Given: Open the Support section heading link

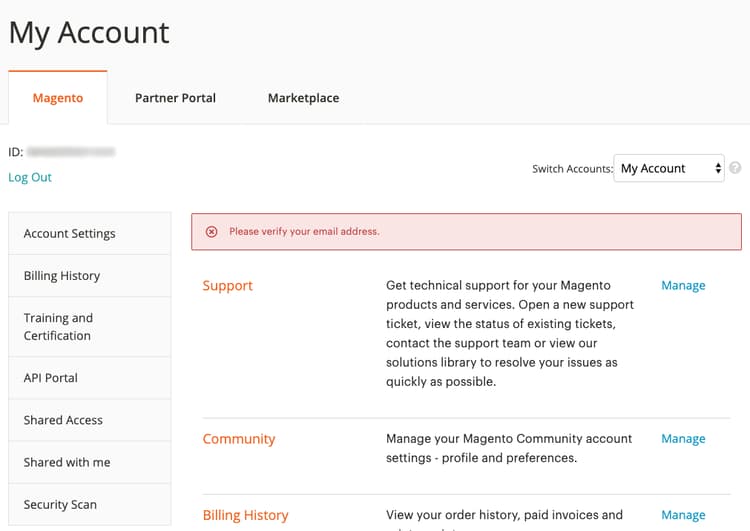Looking at the screenshot, I should pyautogui.click(x=228, y=285).
